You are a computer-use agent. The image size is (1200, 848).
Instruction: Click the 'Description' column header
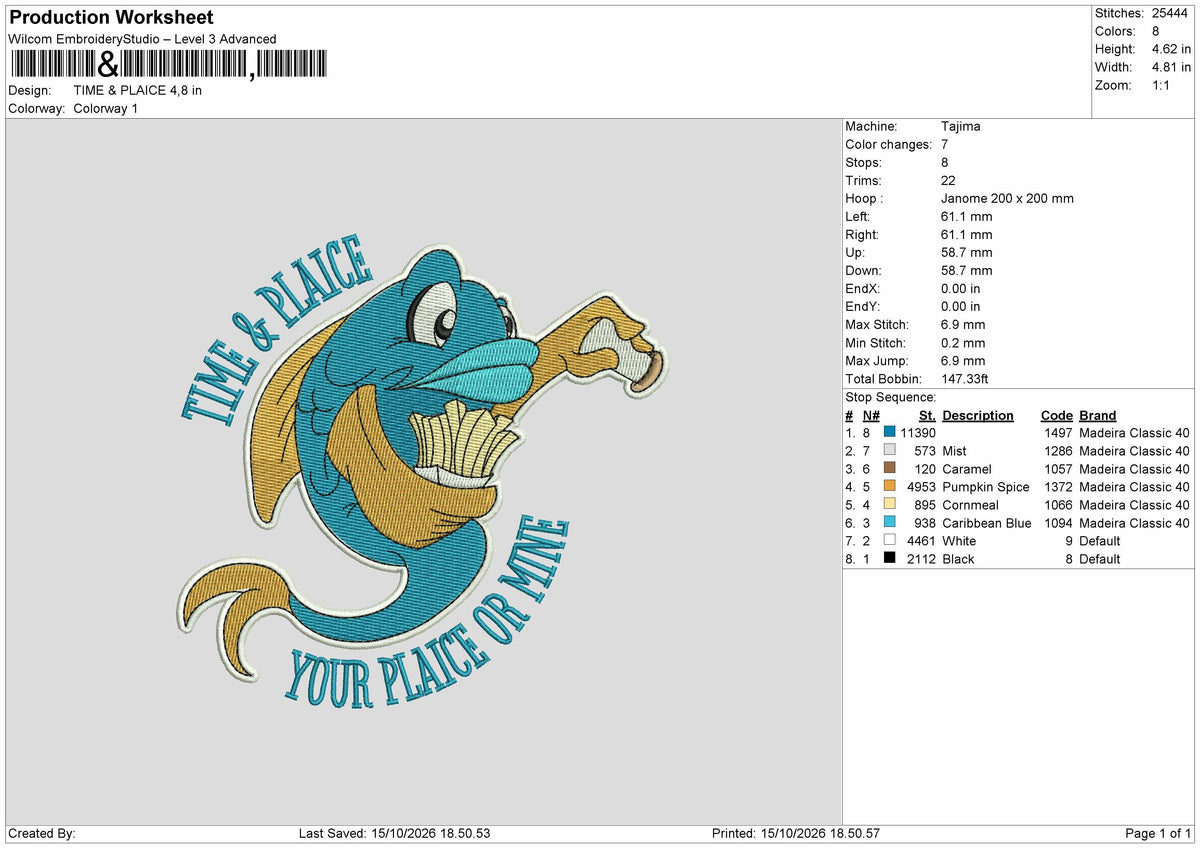978,415
